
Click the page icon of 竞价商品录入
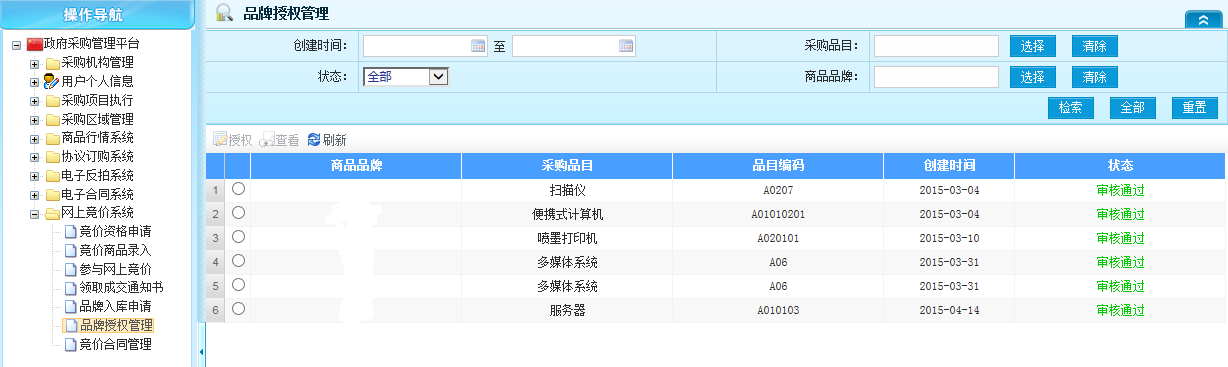click(x=70, y=251)
